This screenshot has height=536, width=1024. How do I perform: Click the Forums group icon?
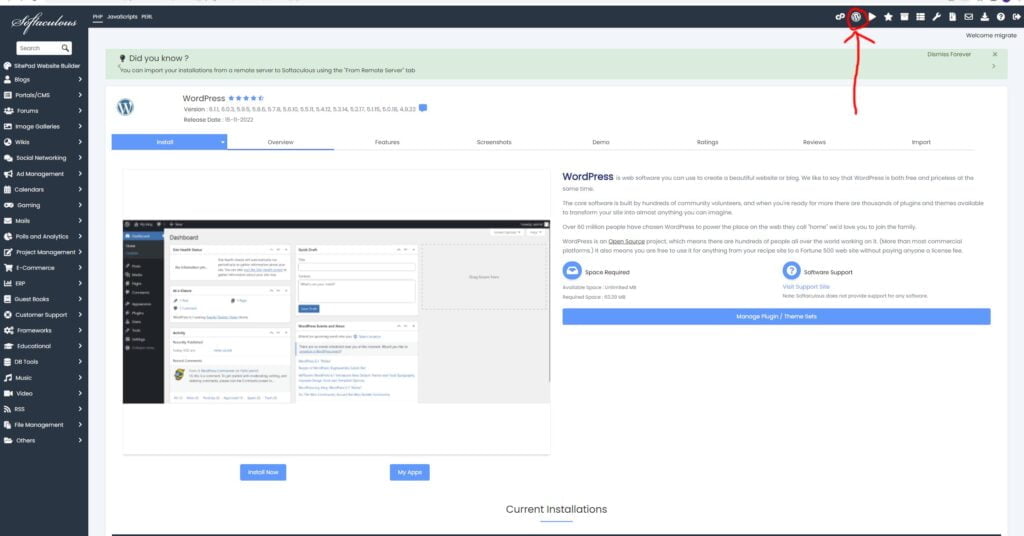coord(8,111)
